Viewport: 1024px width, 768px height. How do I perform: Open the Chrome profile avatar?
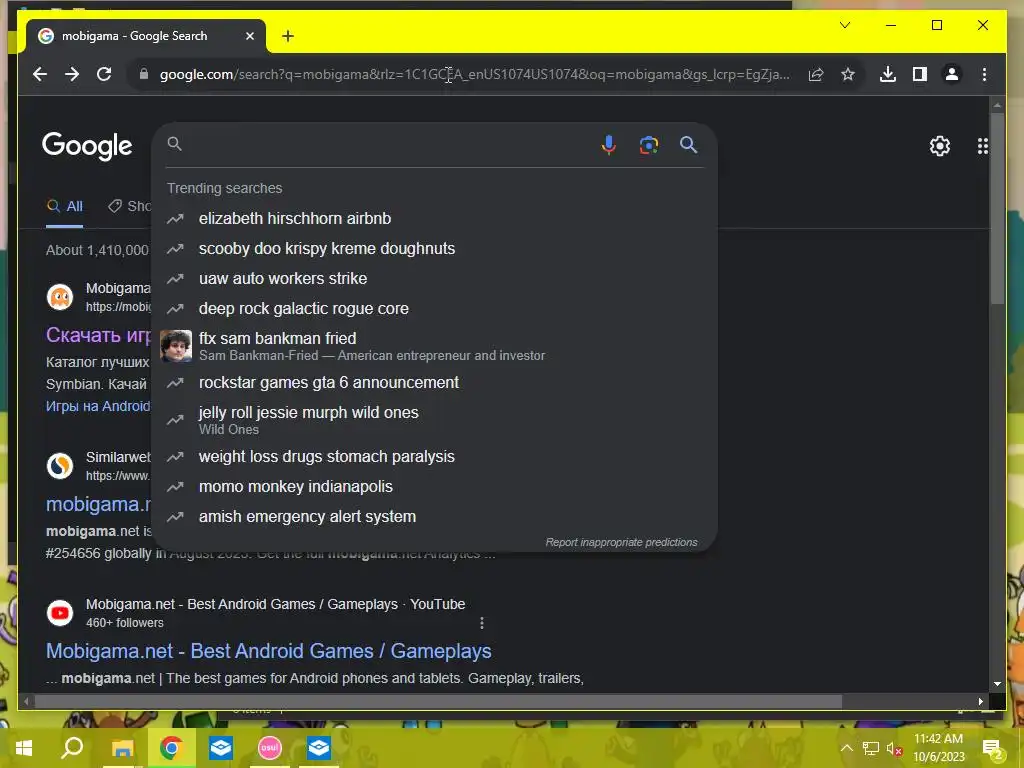[952, 74]
